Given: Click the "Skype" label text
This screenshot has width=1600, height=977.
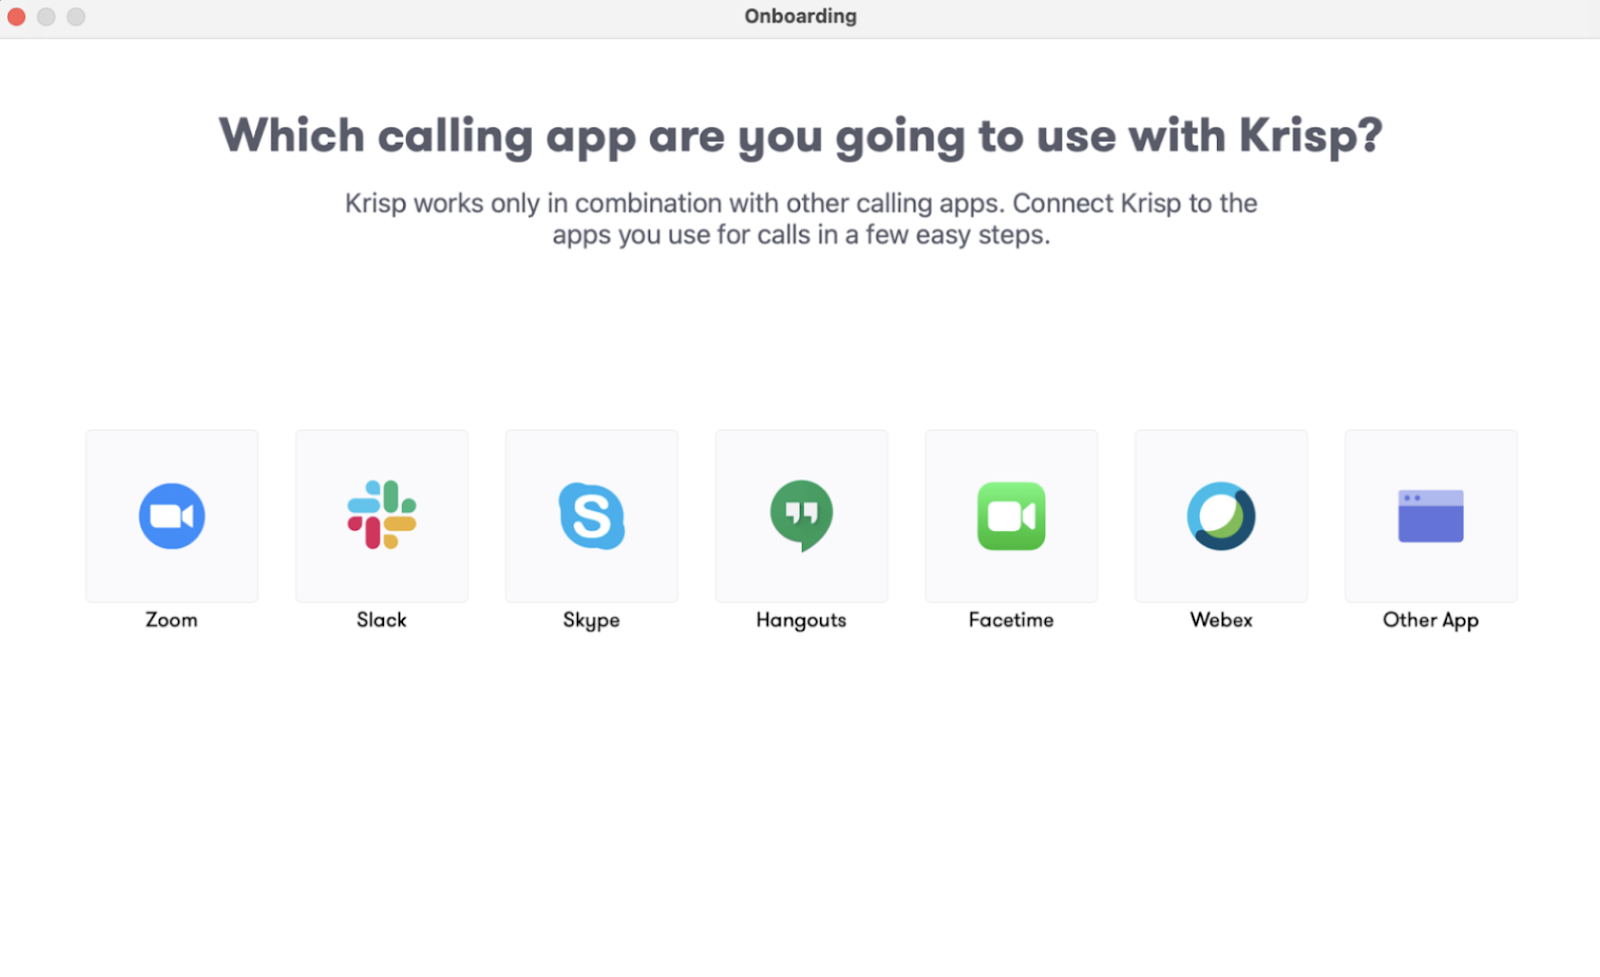Looking at the screenshot, I should 592,621.
